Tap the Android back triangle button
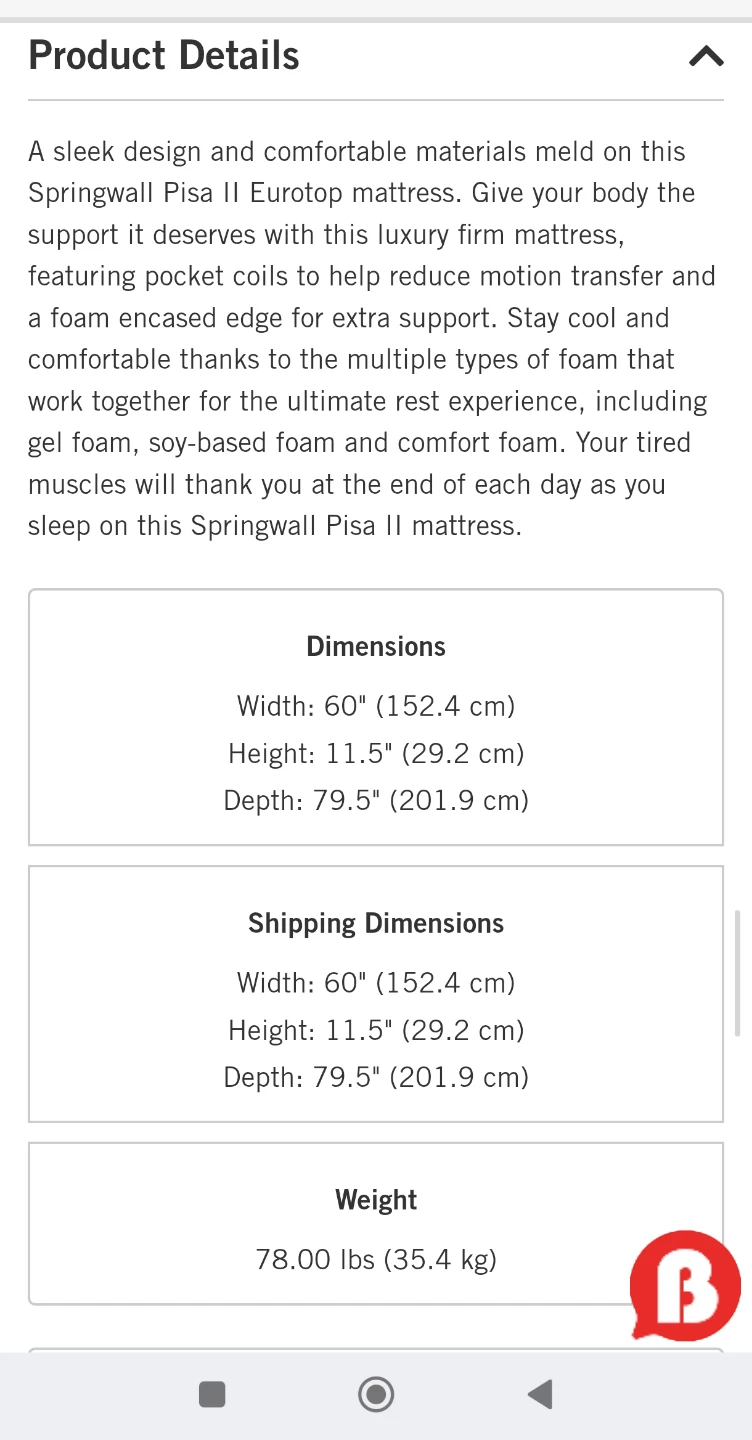752x1440 pixels. point(540,1394)
